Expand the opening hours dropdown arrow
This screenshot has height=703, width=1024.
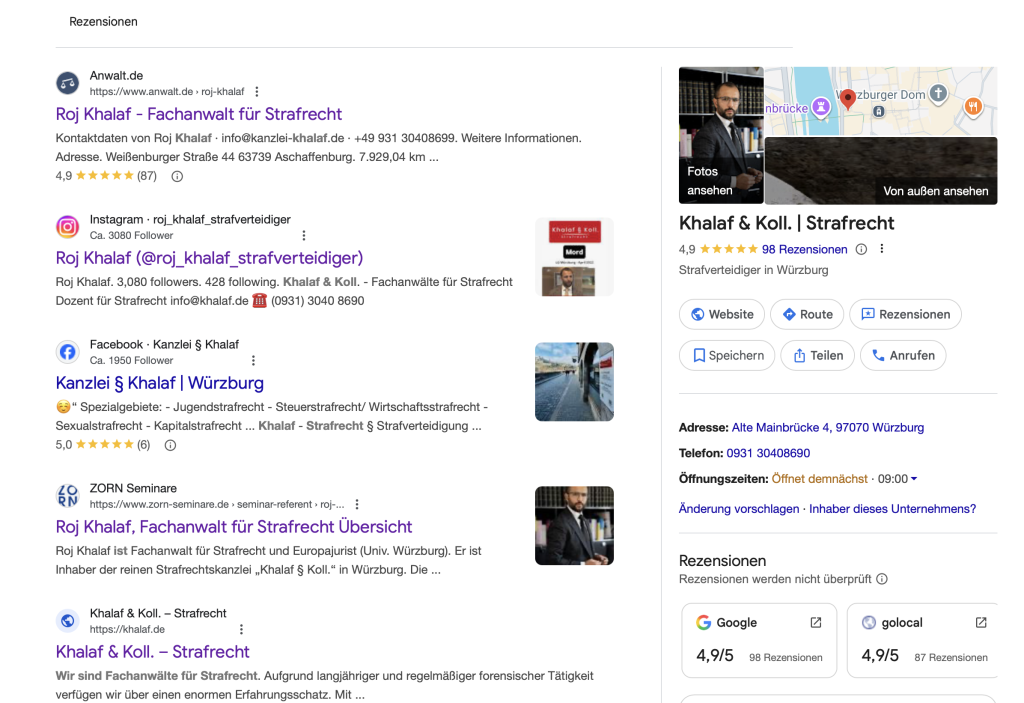tap(914, 479)
